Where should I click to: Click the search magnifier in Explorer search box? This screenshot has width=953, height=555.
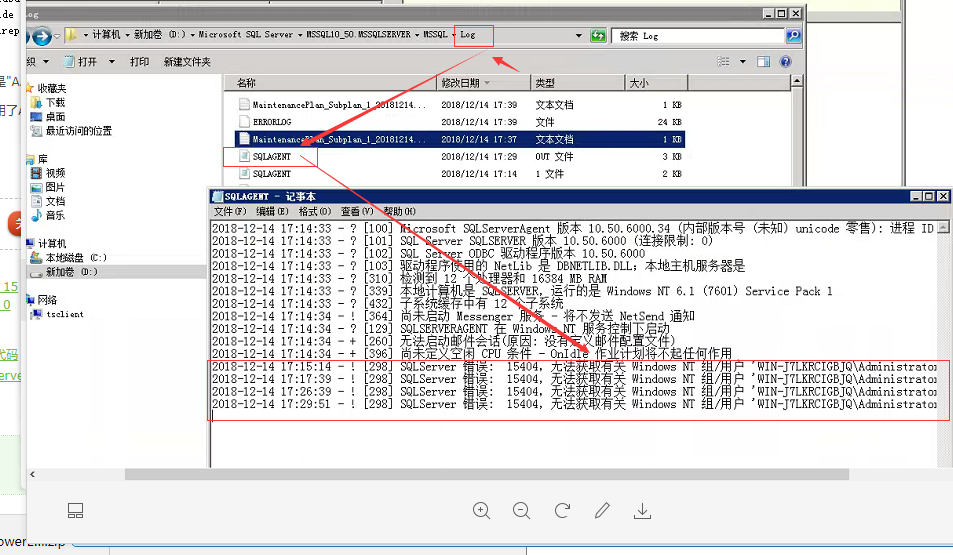coord(792,36)
